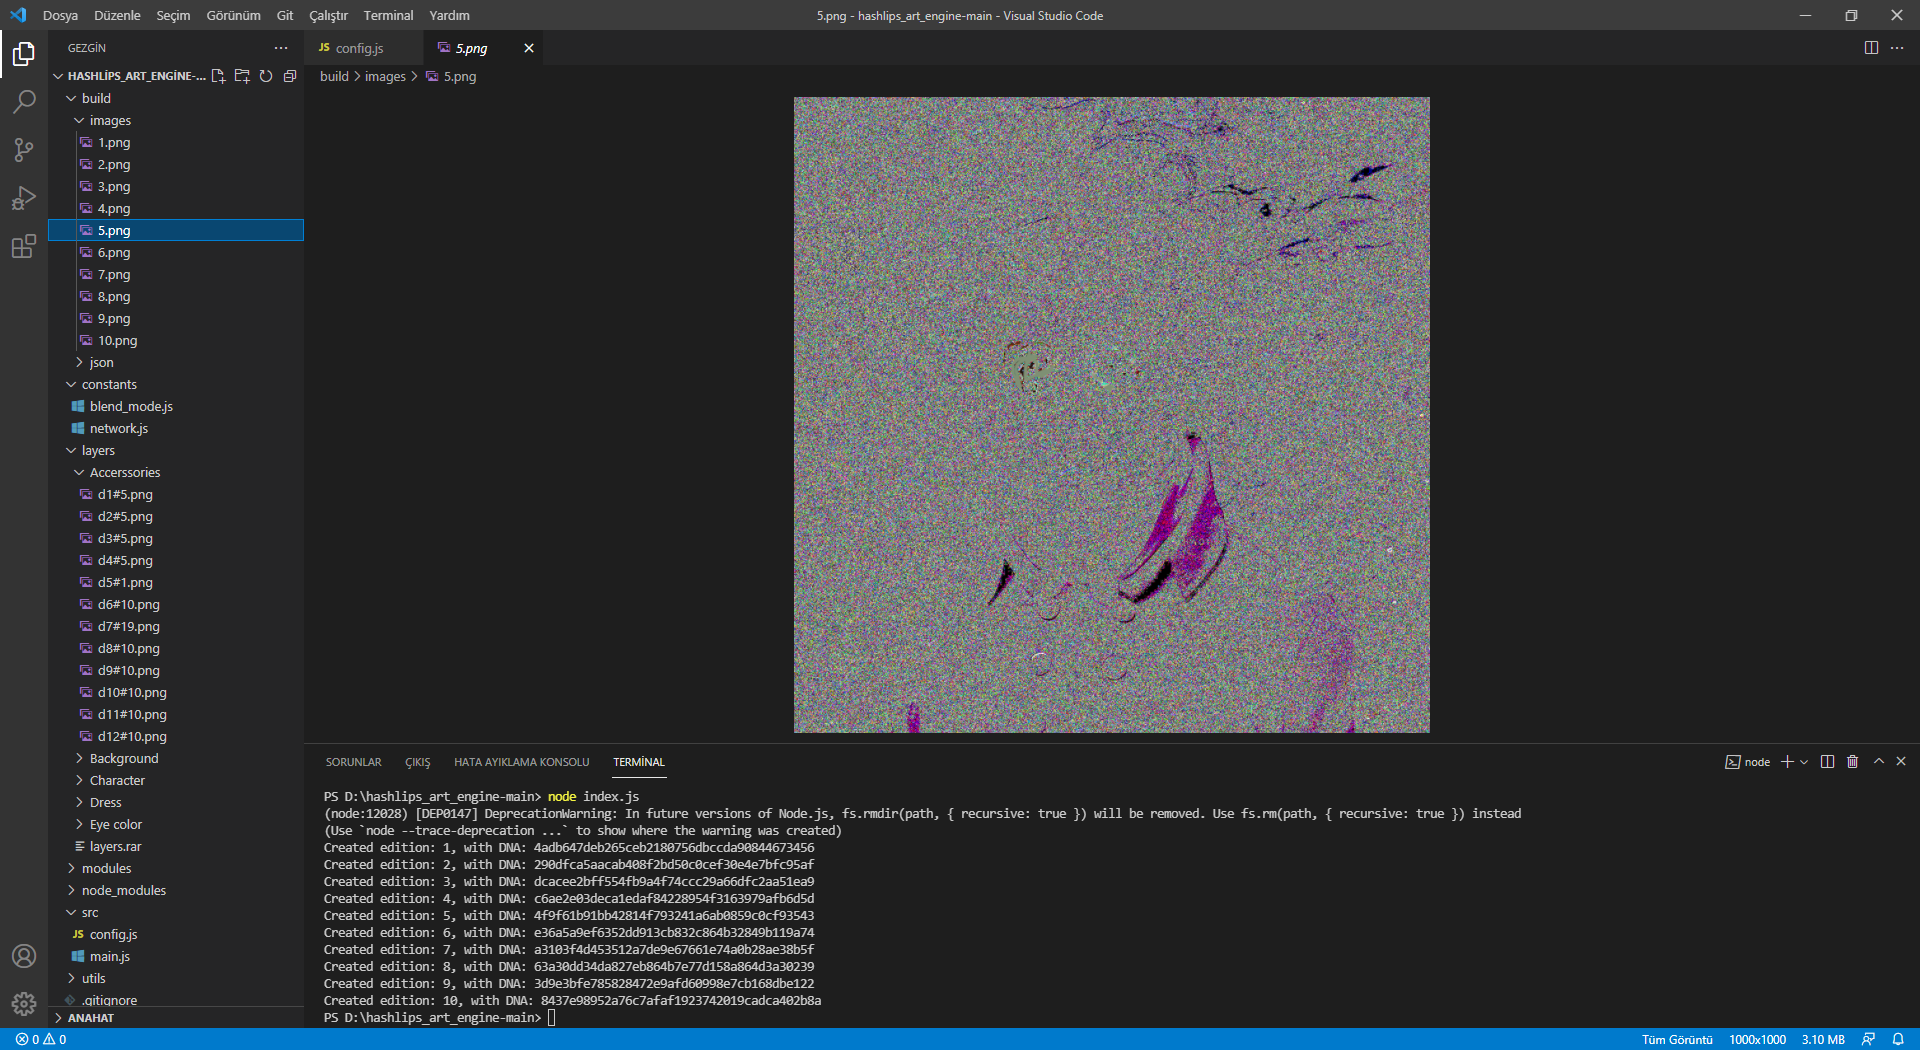This screenshot has height=1050, width=1920.
Task: Kill the terminal with trash icon
Action: click(1852, 762)
